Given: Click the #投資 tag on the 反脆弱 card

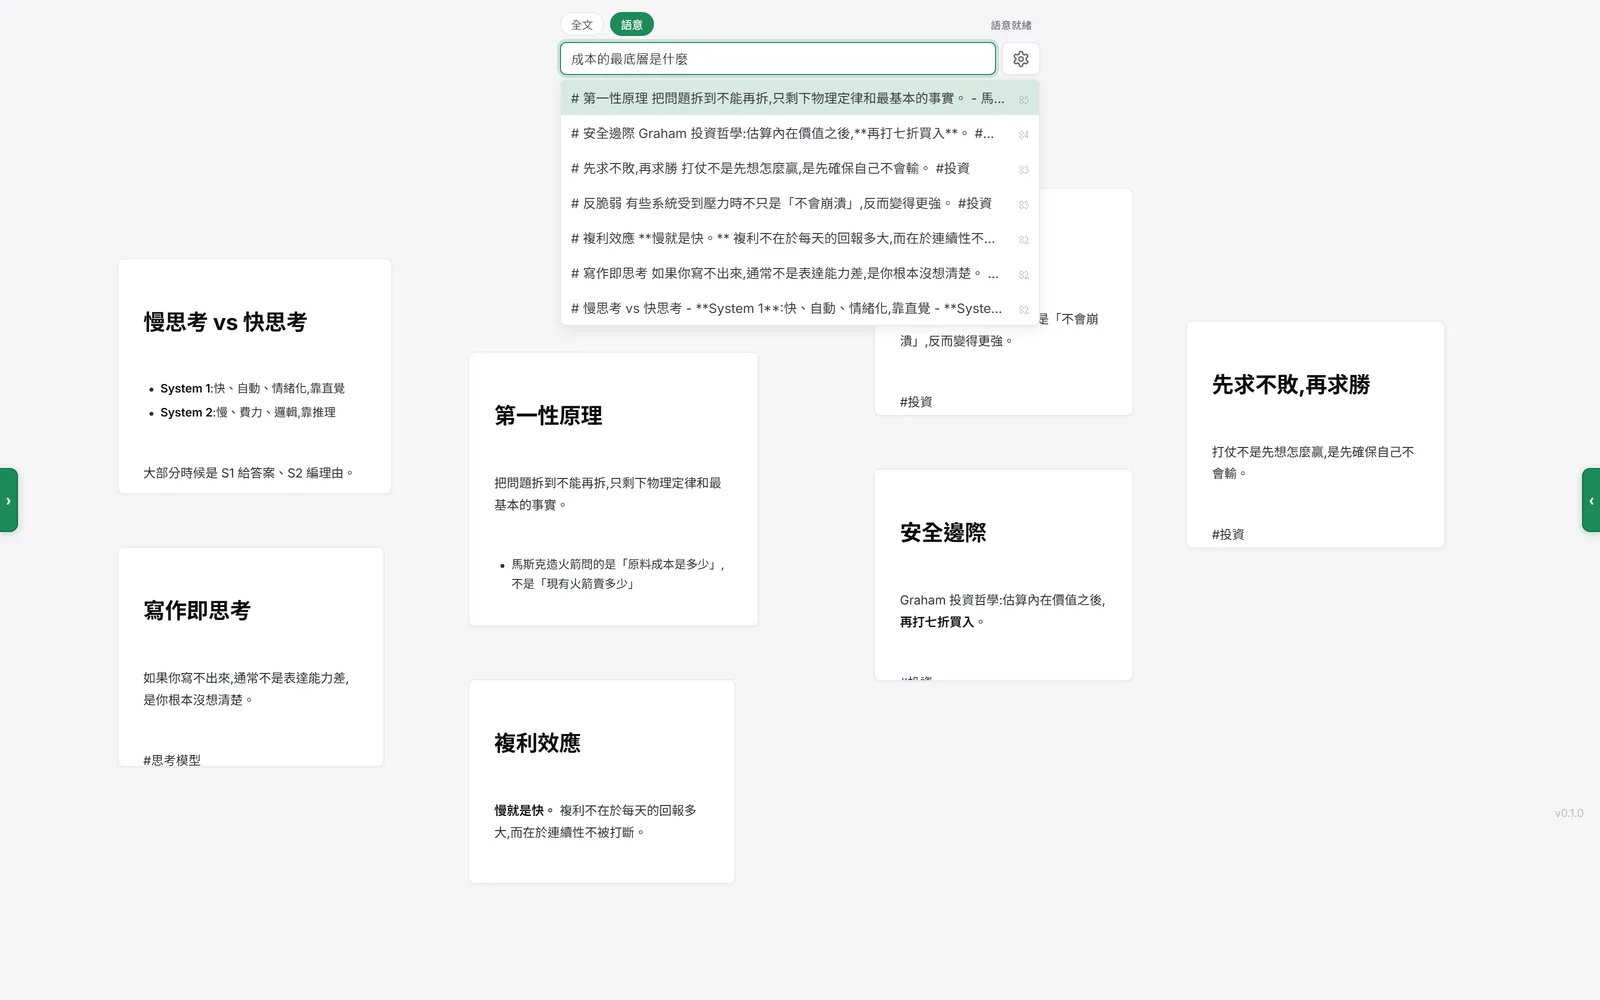Looking at the screenshot, I should coord(916,402).
